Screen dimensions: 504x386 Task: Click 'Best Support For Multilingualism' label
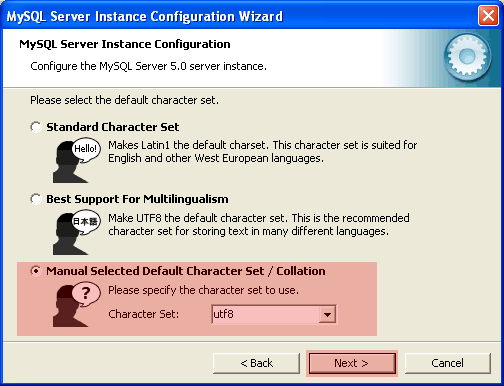137,199
